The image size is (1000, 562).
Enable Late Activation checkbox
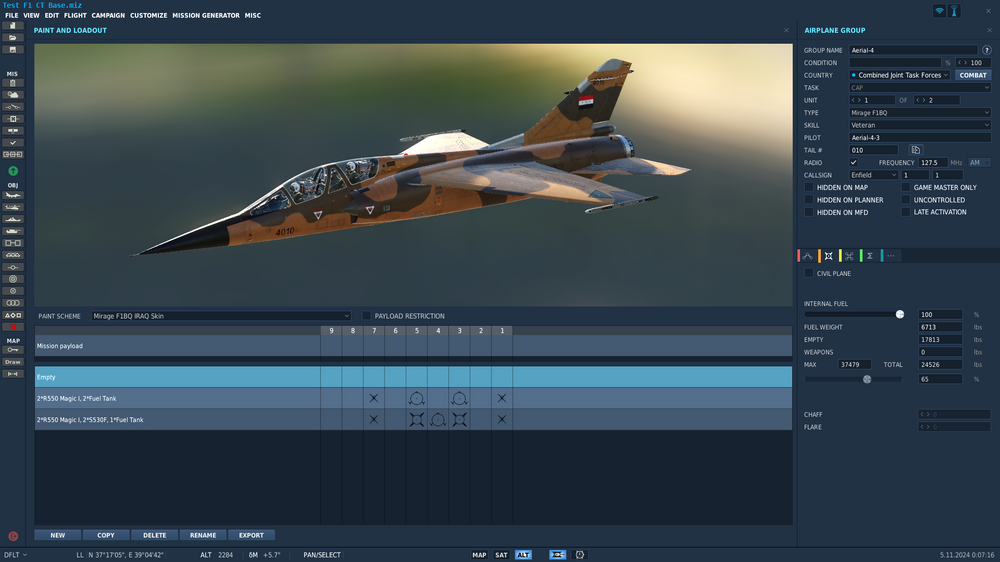tap(906, 212)
